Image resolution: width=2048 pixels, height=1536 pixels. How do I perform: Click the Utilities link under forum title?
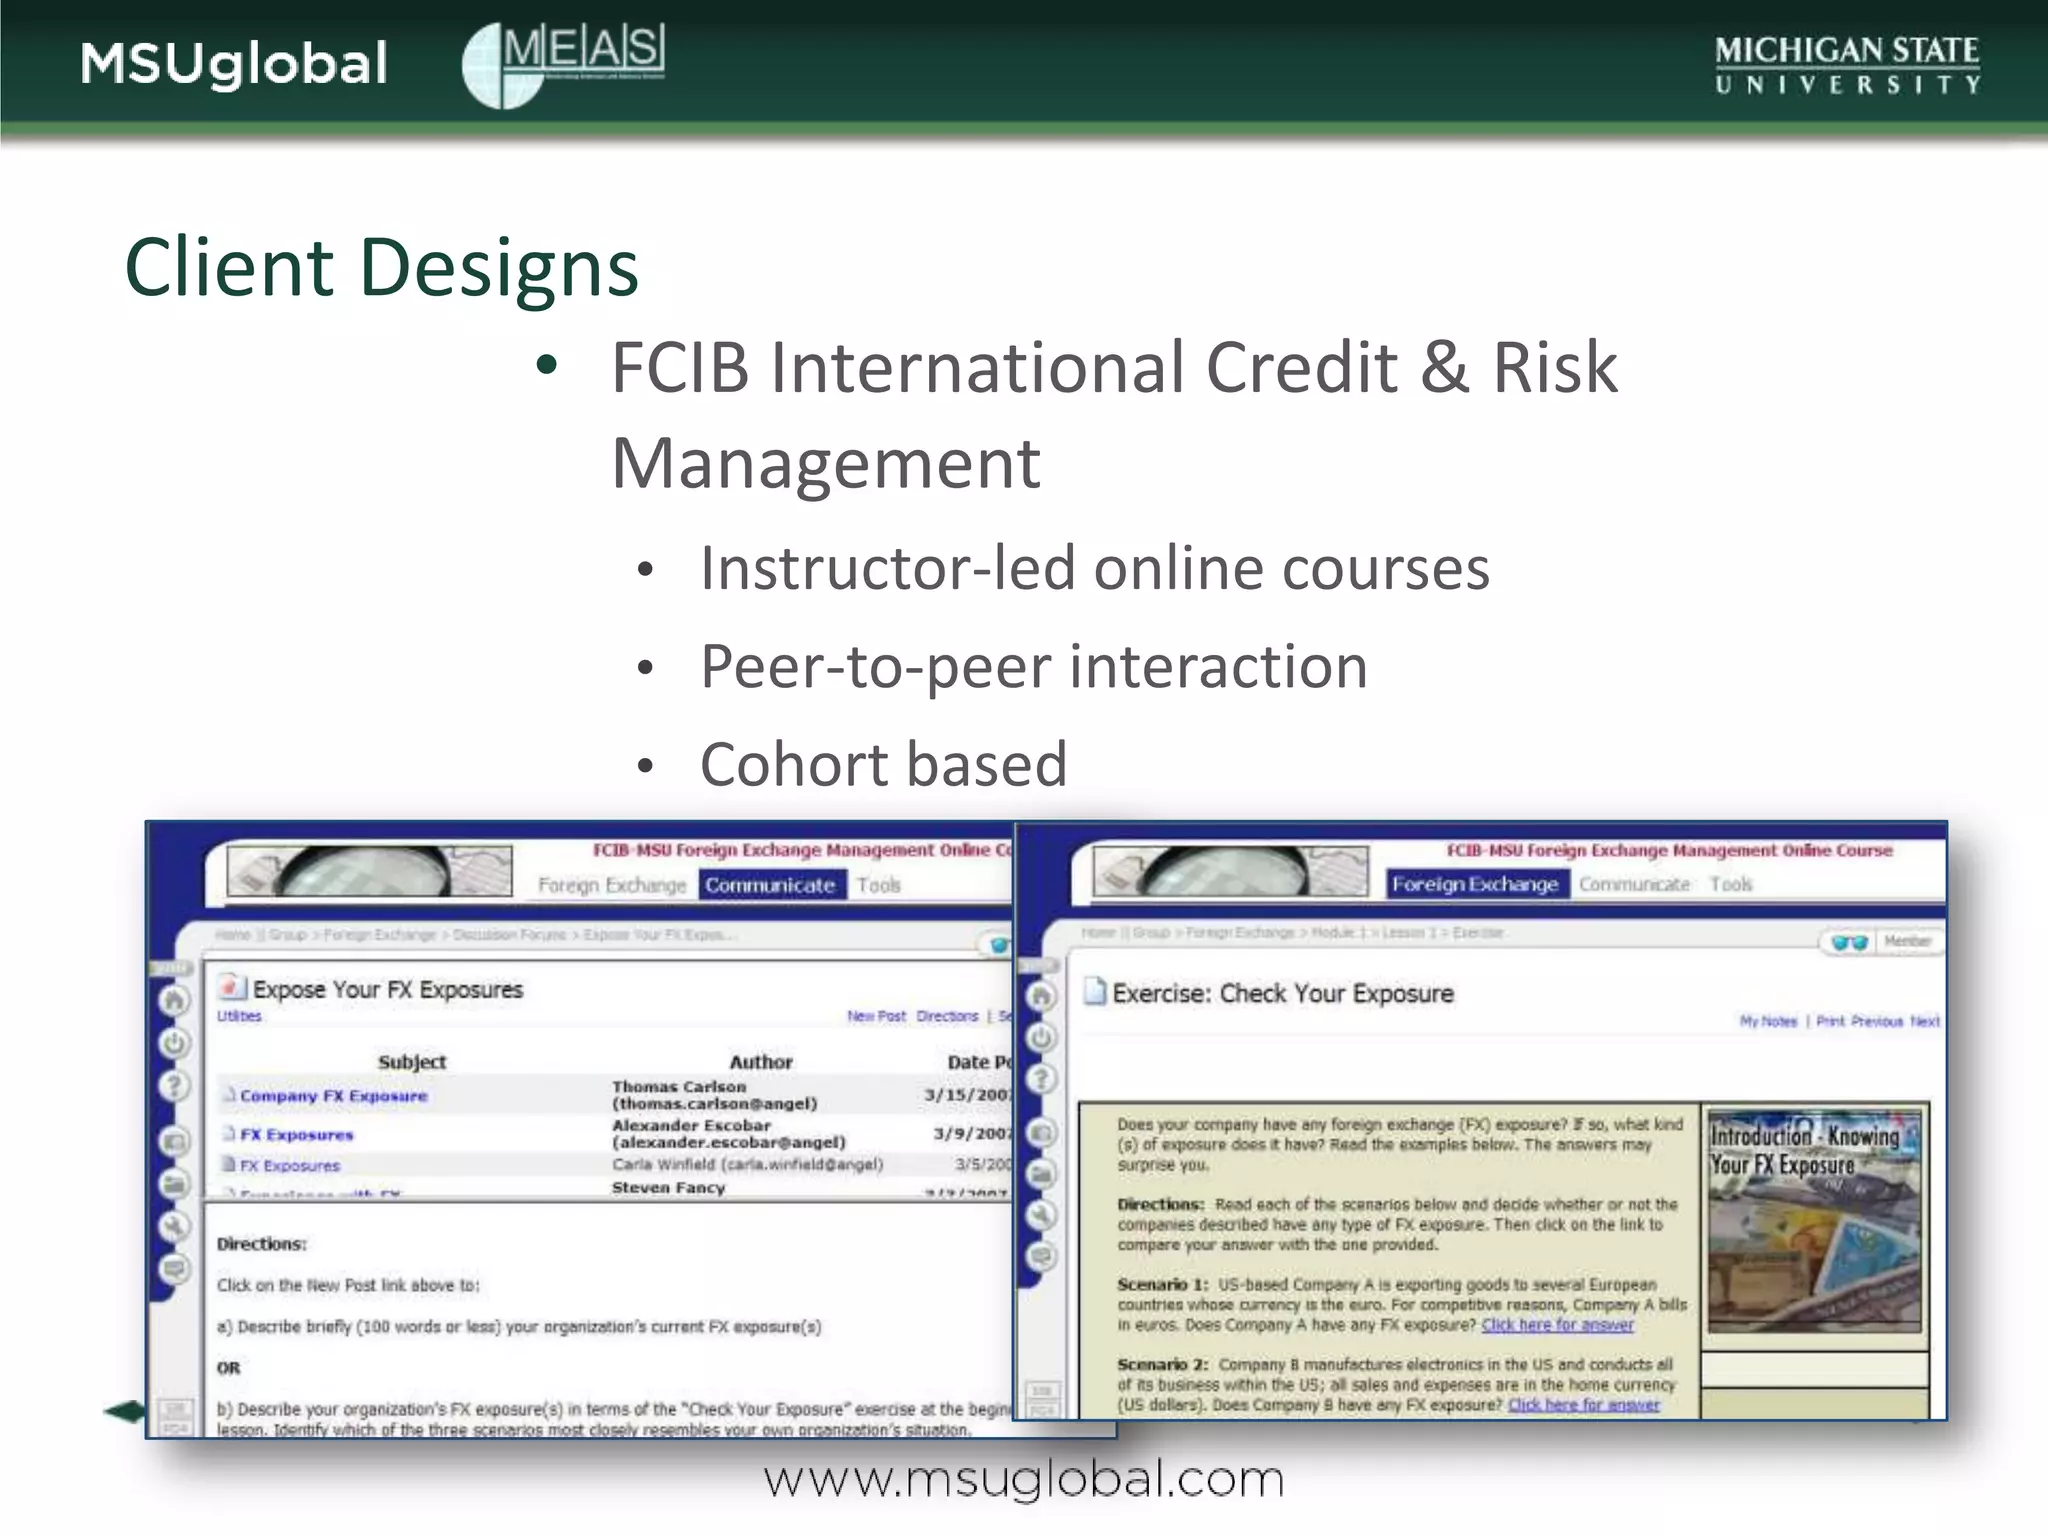(x=240, y=1016)
